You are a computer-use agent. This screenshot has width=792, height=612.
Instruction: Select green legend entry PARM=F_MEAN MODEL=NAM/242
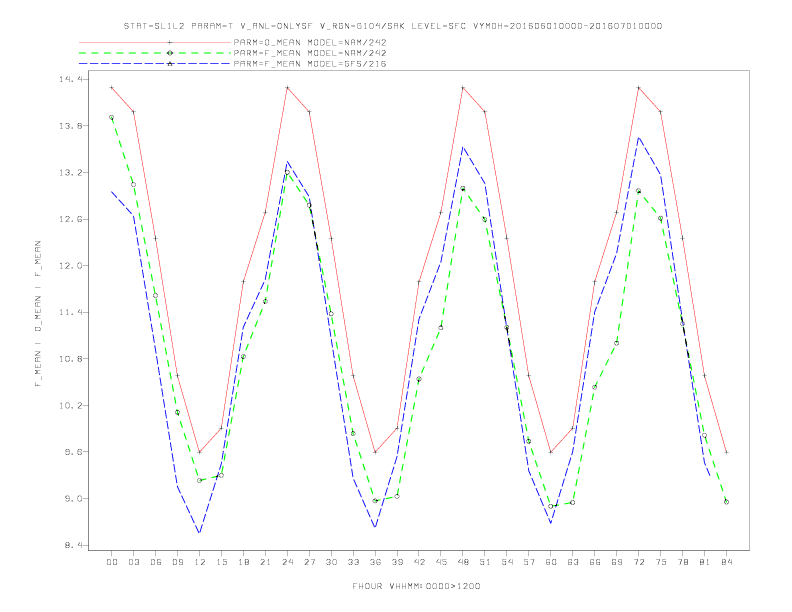click(x=310, y=53)
